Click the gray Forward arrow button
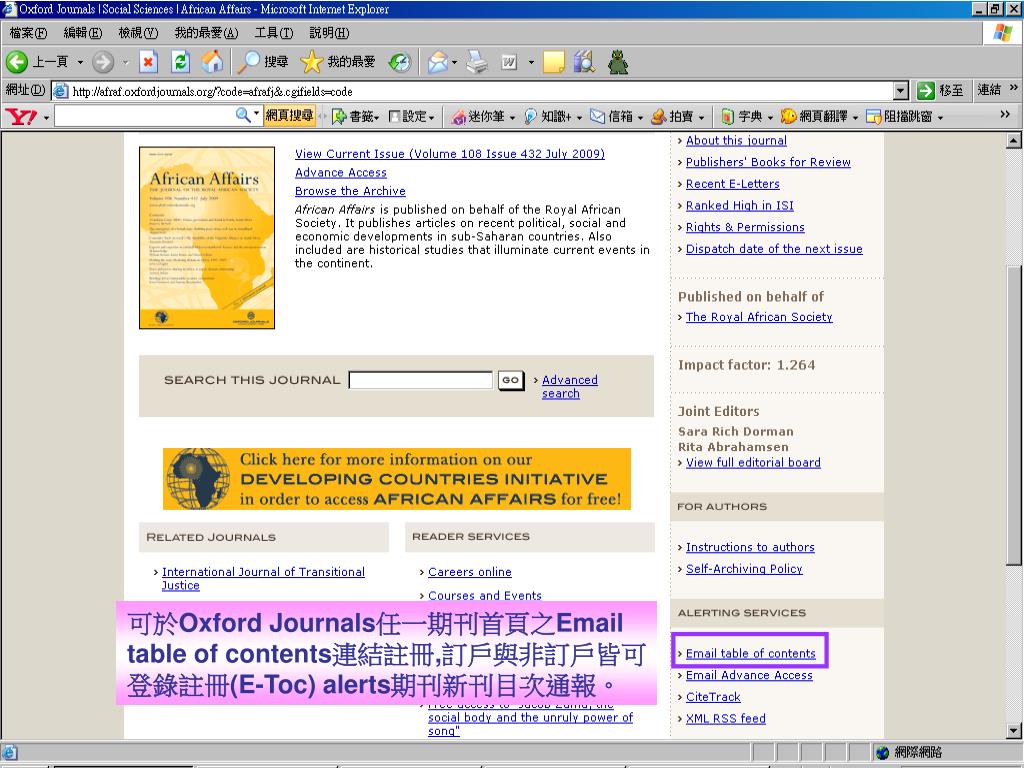The height and width of the screenshot is (768, 1024). [103, 62]
